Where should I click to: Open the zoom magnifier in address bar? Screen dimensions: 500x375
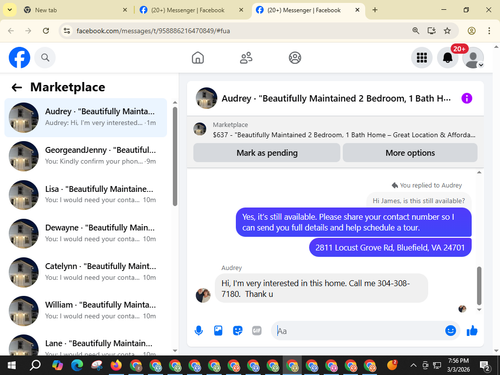click(415, 31)
